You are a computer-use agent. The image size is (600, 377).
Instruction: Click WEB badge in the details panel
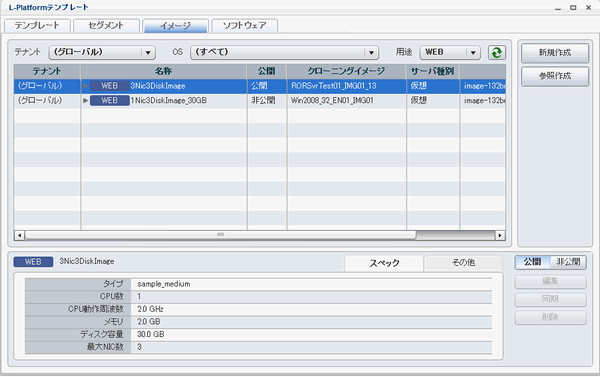33,262
